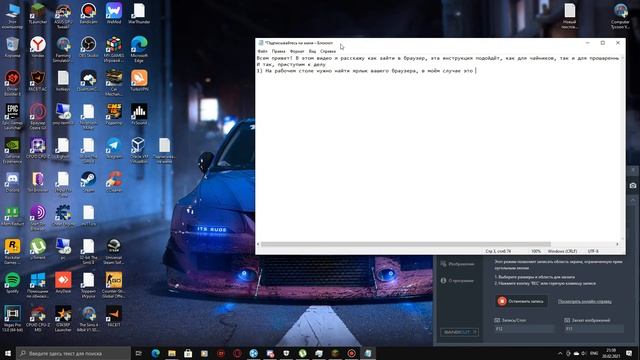Open Microsoft Edge from the taskbar

[156, 353]
